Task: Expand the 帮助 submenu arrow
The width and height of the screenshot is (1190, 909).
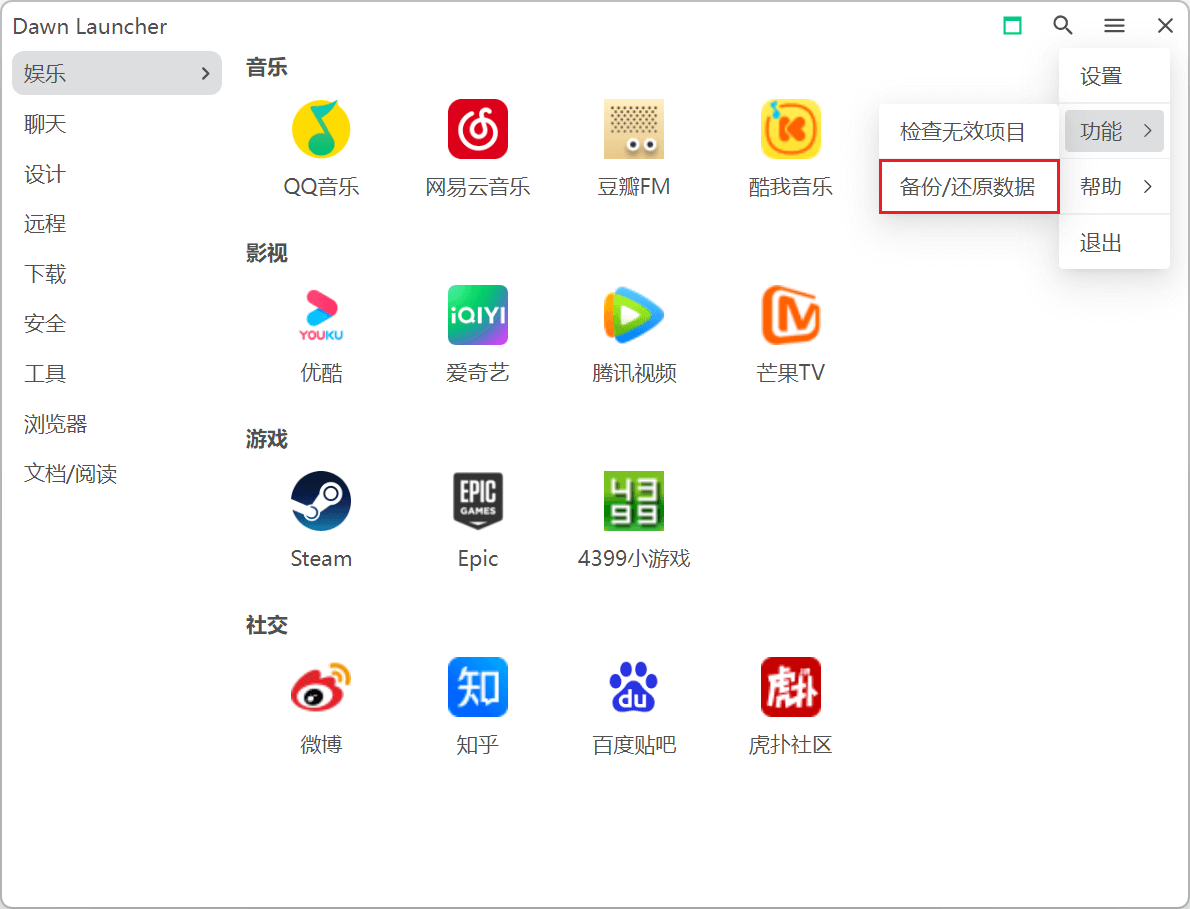Action: pos(1148,186)
